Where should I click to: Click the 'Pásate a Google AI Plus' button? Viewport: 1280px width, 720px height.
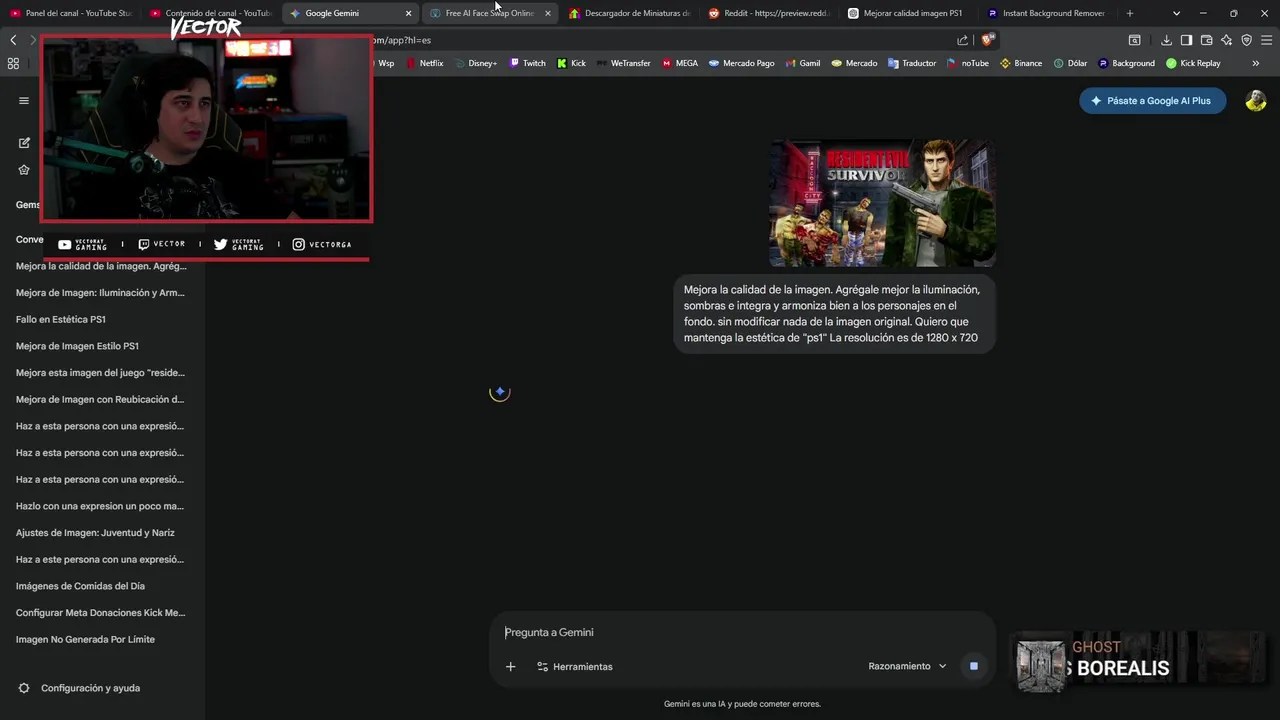(1152, 101)
